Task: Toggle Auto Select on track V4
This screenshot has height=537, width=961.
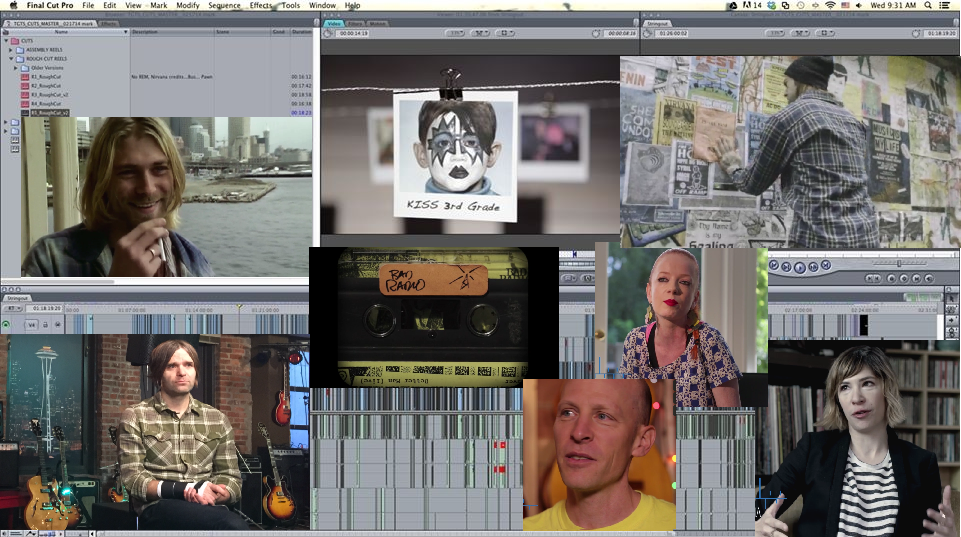Action: pyautogui.click(x=58, y=325)
